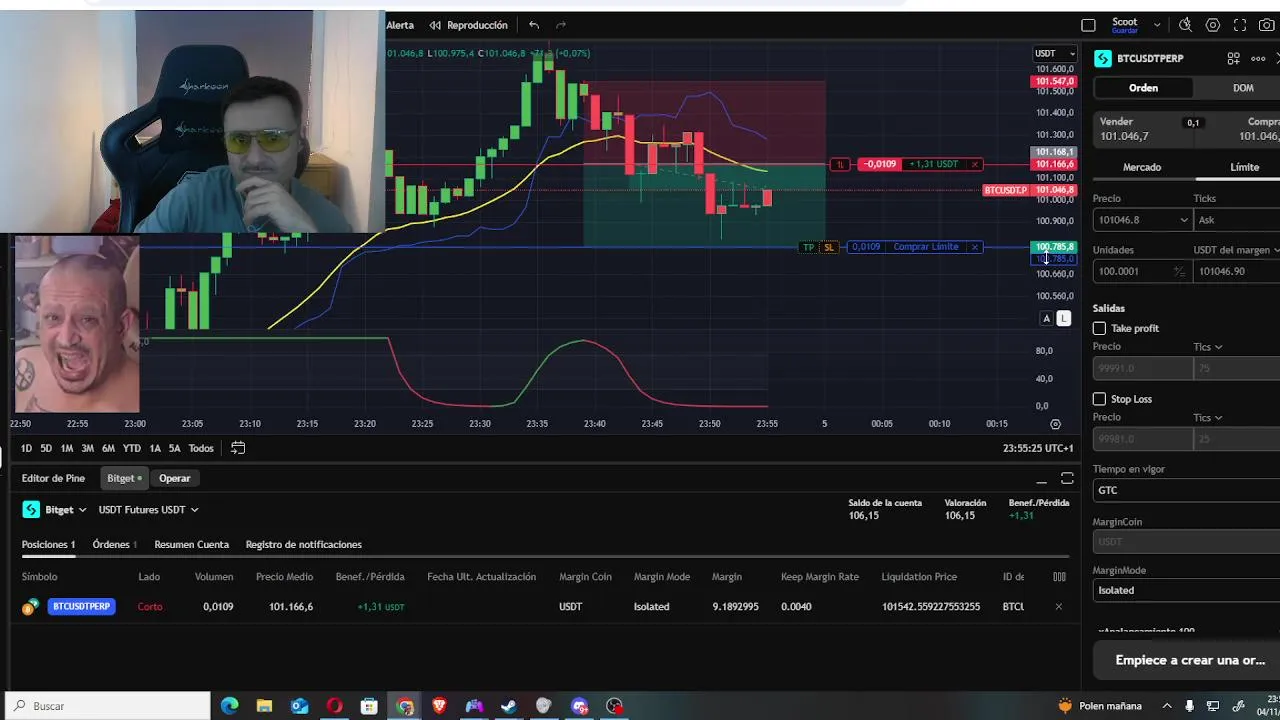The width and height of the screenshot is (1280, 720).
Task: Click the Reproducción replay button
Action: pyautogui.click(x=468, y=25)
